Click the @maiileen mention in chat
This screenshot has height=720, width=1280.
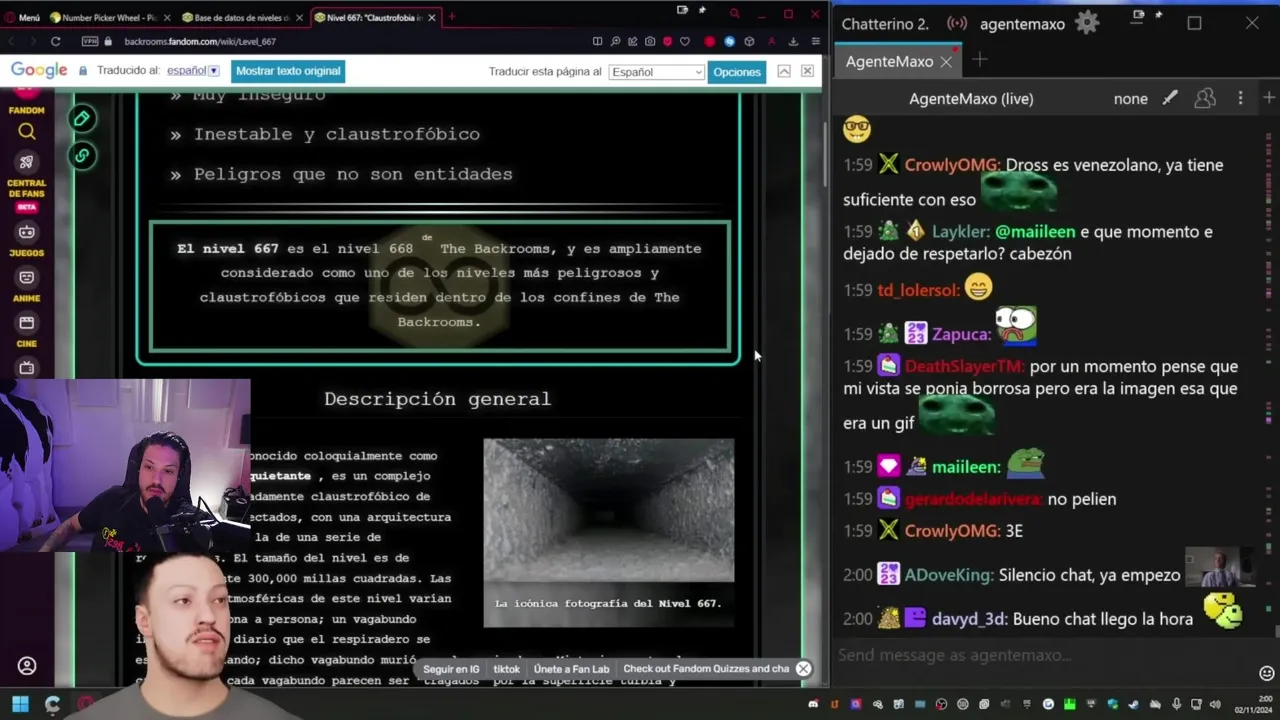pos(1035,232)
